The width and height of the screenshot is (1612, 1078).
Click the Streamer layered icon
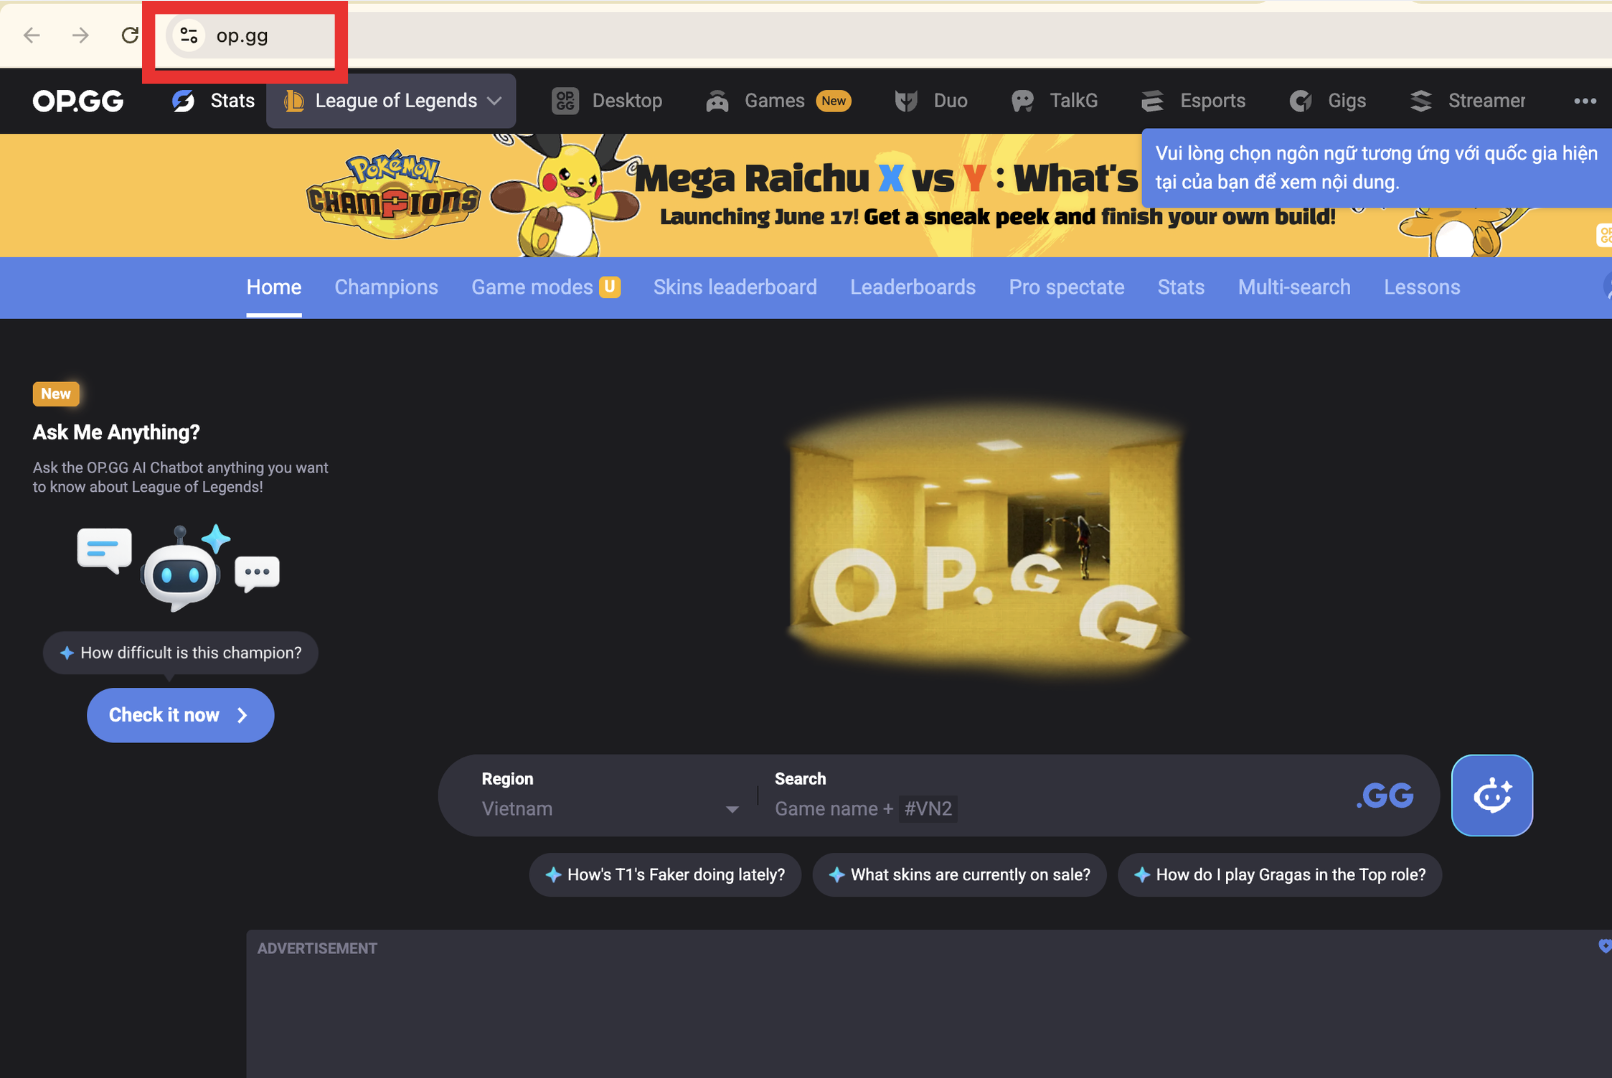1421,101
